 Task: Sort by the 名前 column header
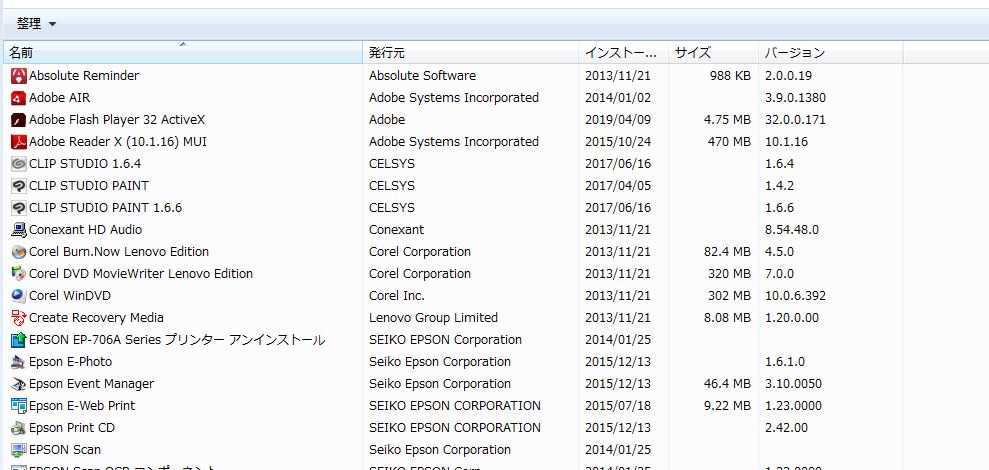coord(183,52)
